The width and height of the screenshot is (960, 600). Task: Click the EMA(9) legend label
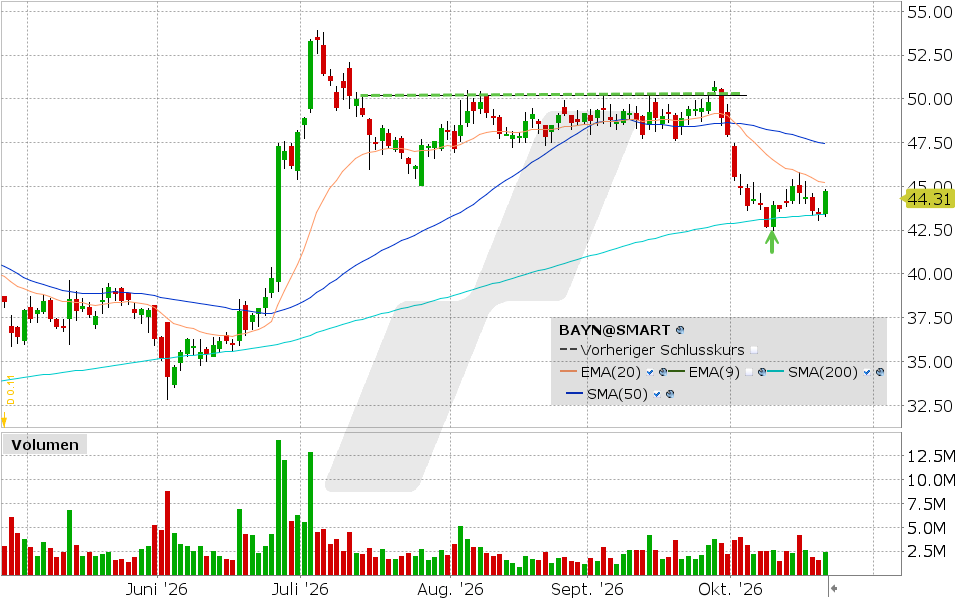[x=714, y=372]
